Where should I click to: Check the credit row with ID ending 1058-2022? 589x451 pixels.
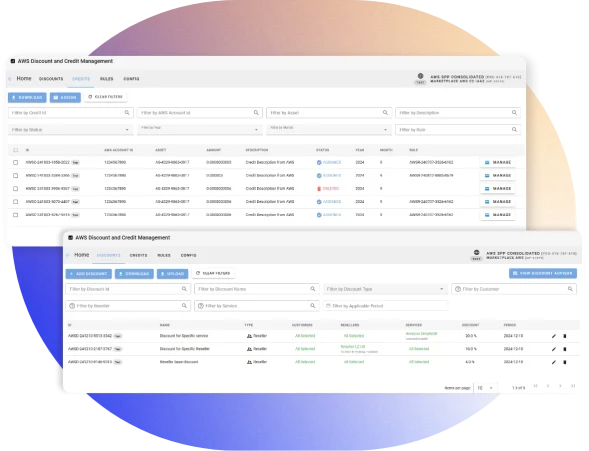(15, 162)
